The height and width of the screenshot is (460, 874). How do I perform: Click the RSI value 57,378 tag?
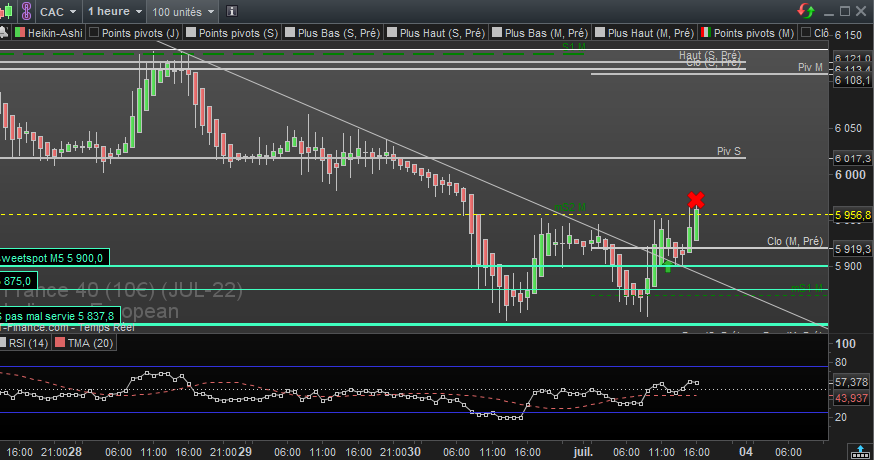point(851,382)
